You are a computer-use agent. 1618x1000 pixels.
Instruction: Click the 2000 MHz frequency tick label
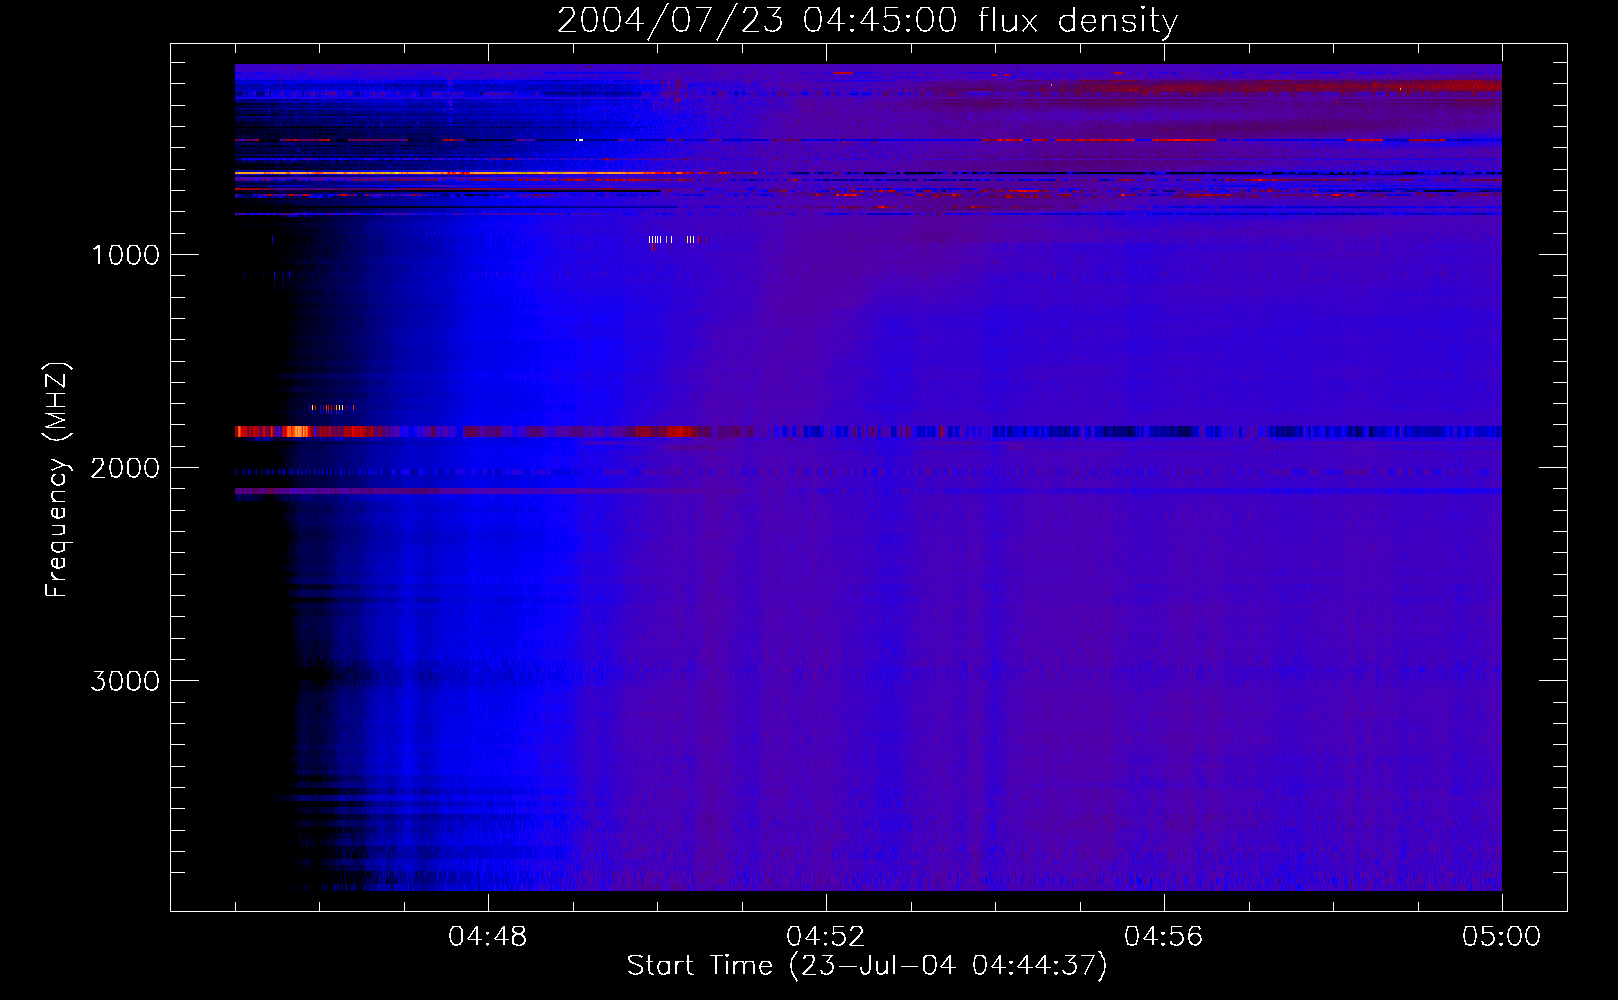click(125, 468)
